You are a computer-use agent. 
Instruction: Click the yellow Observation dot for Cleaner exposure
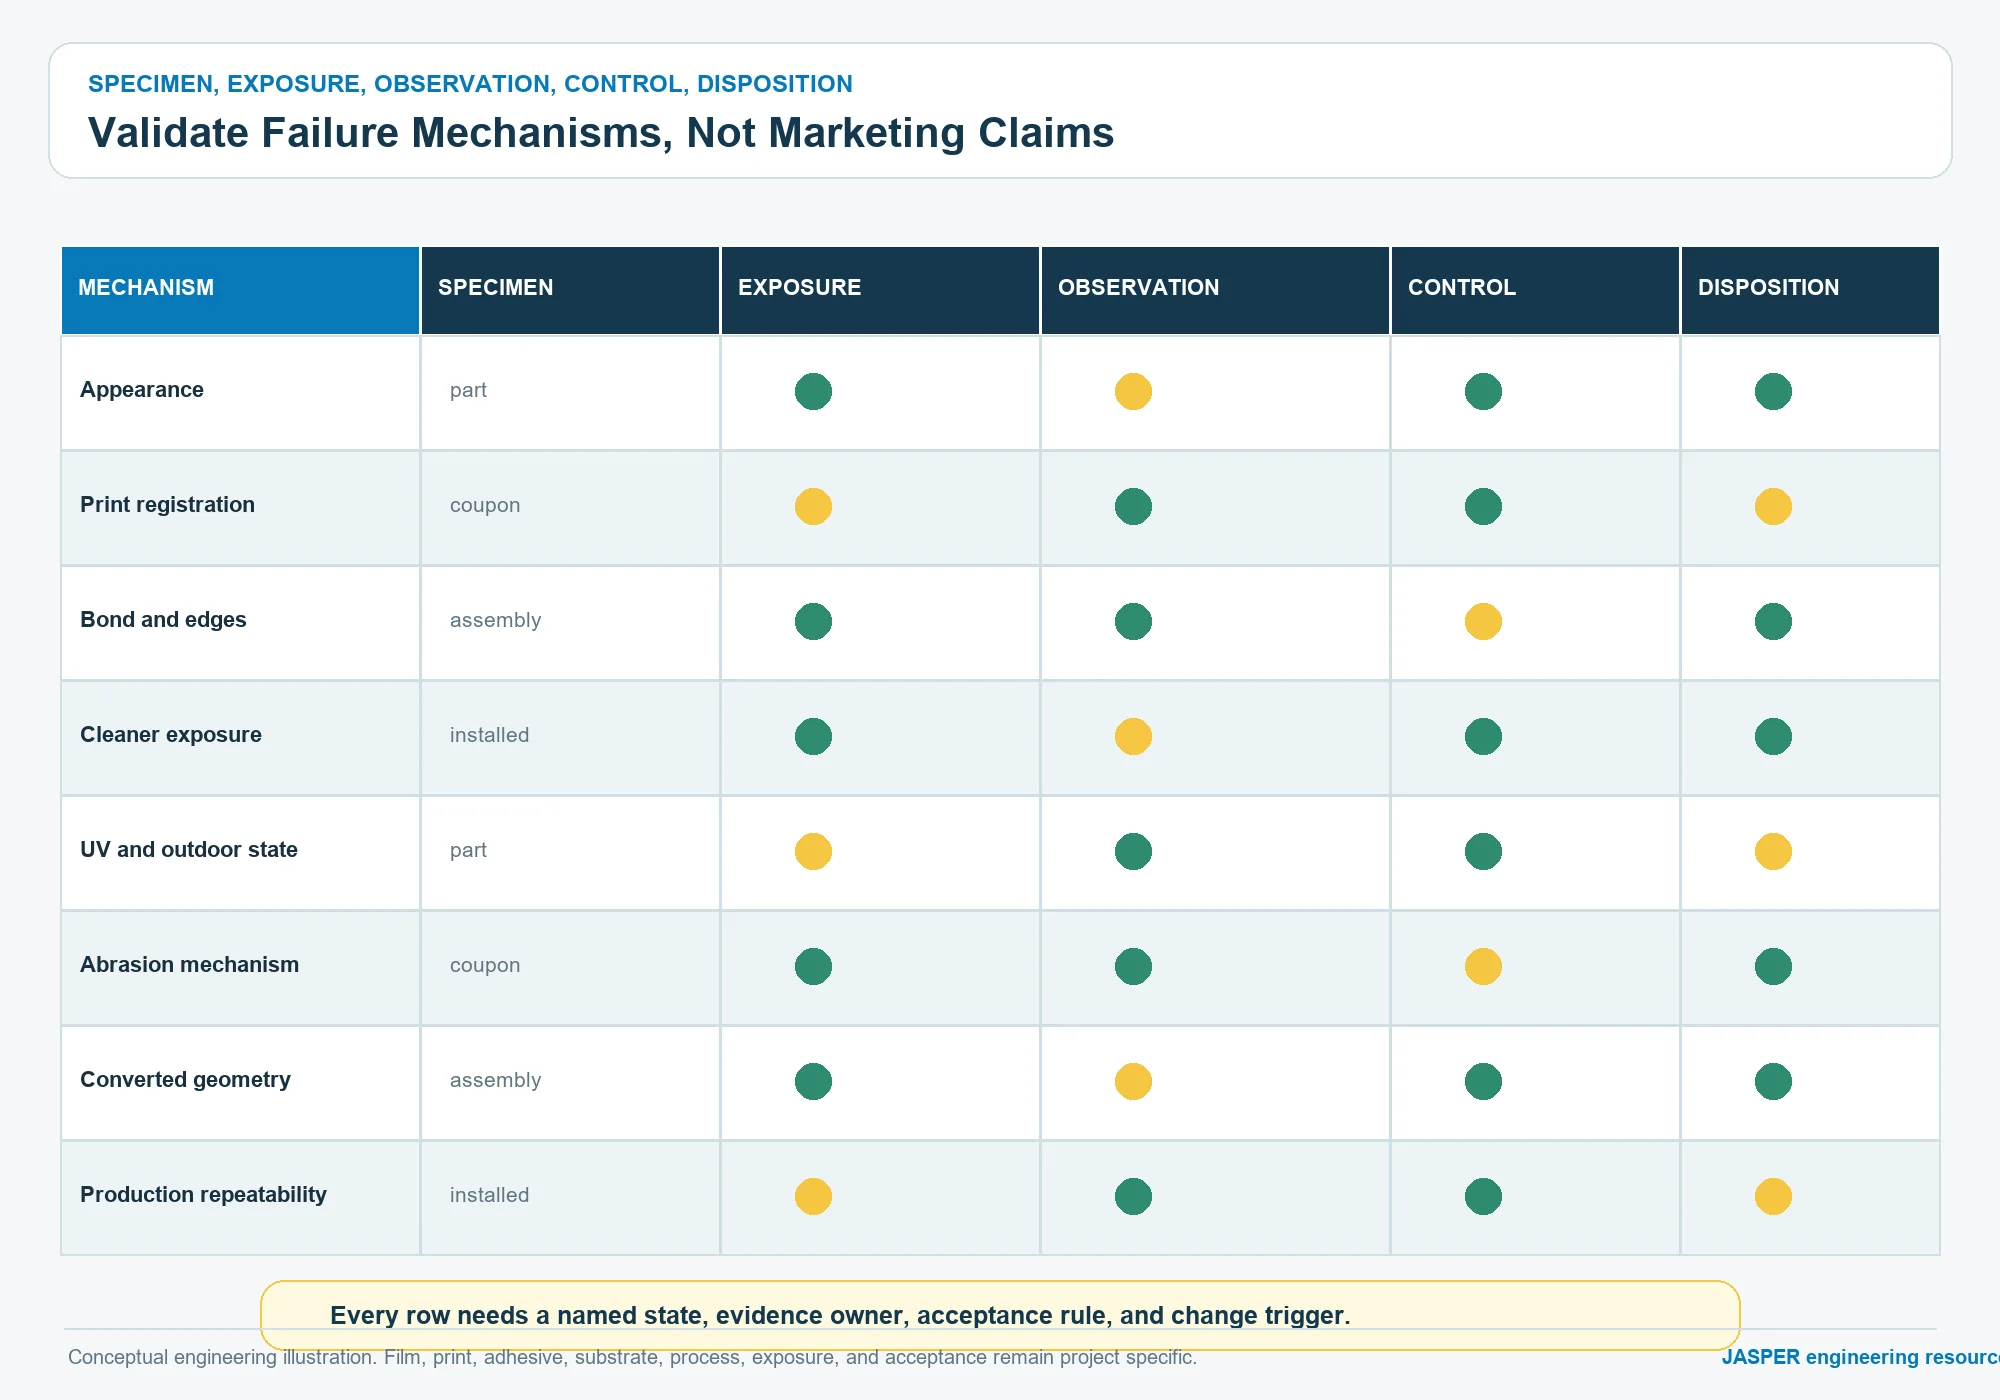1133,736
